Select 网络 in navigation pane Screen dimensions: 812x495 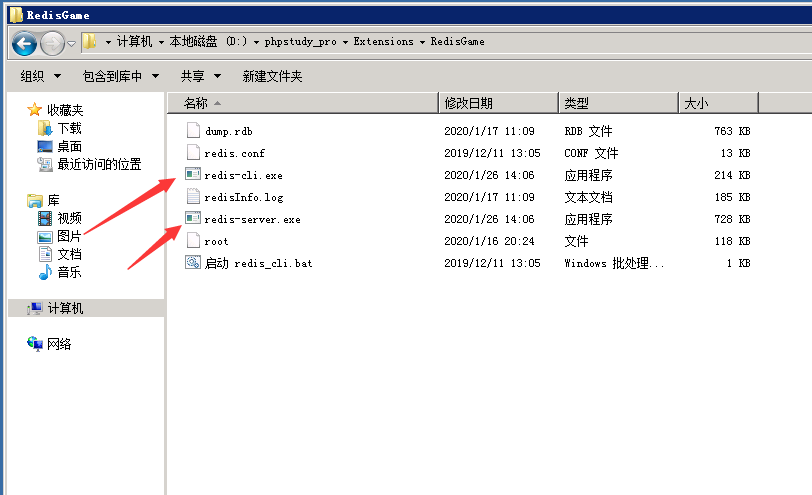point(59,344)
